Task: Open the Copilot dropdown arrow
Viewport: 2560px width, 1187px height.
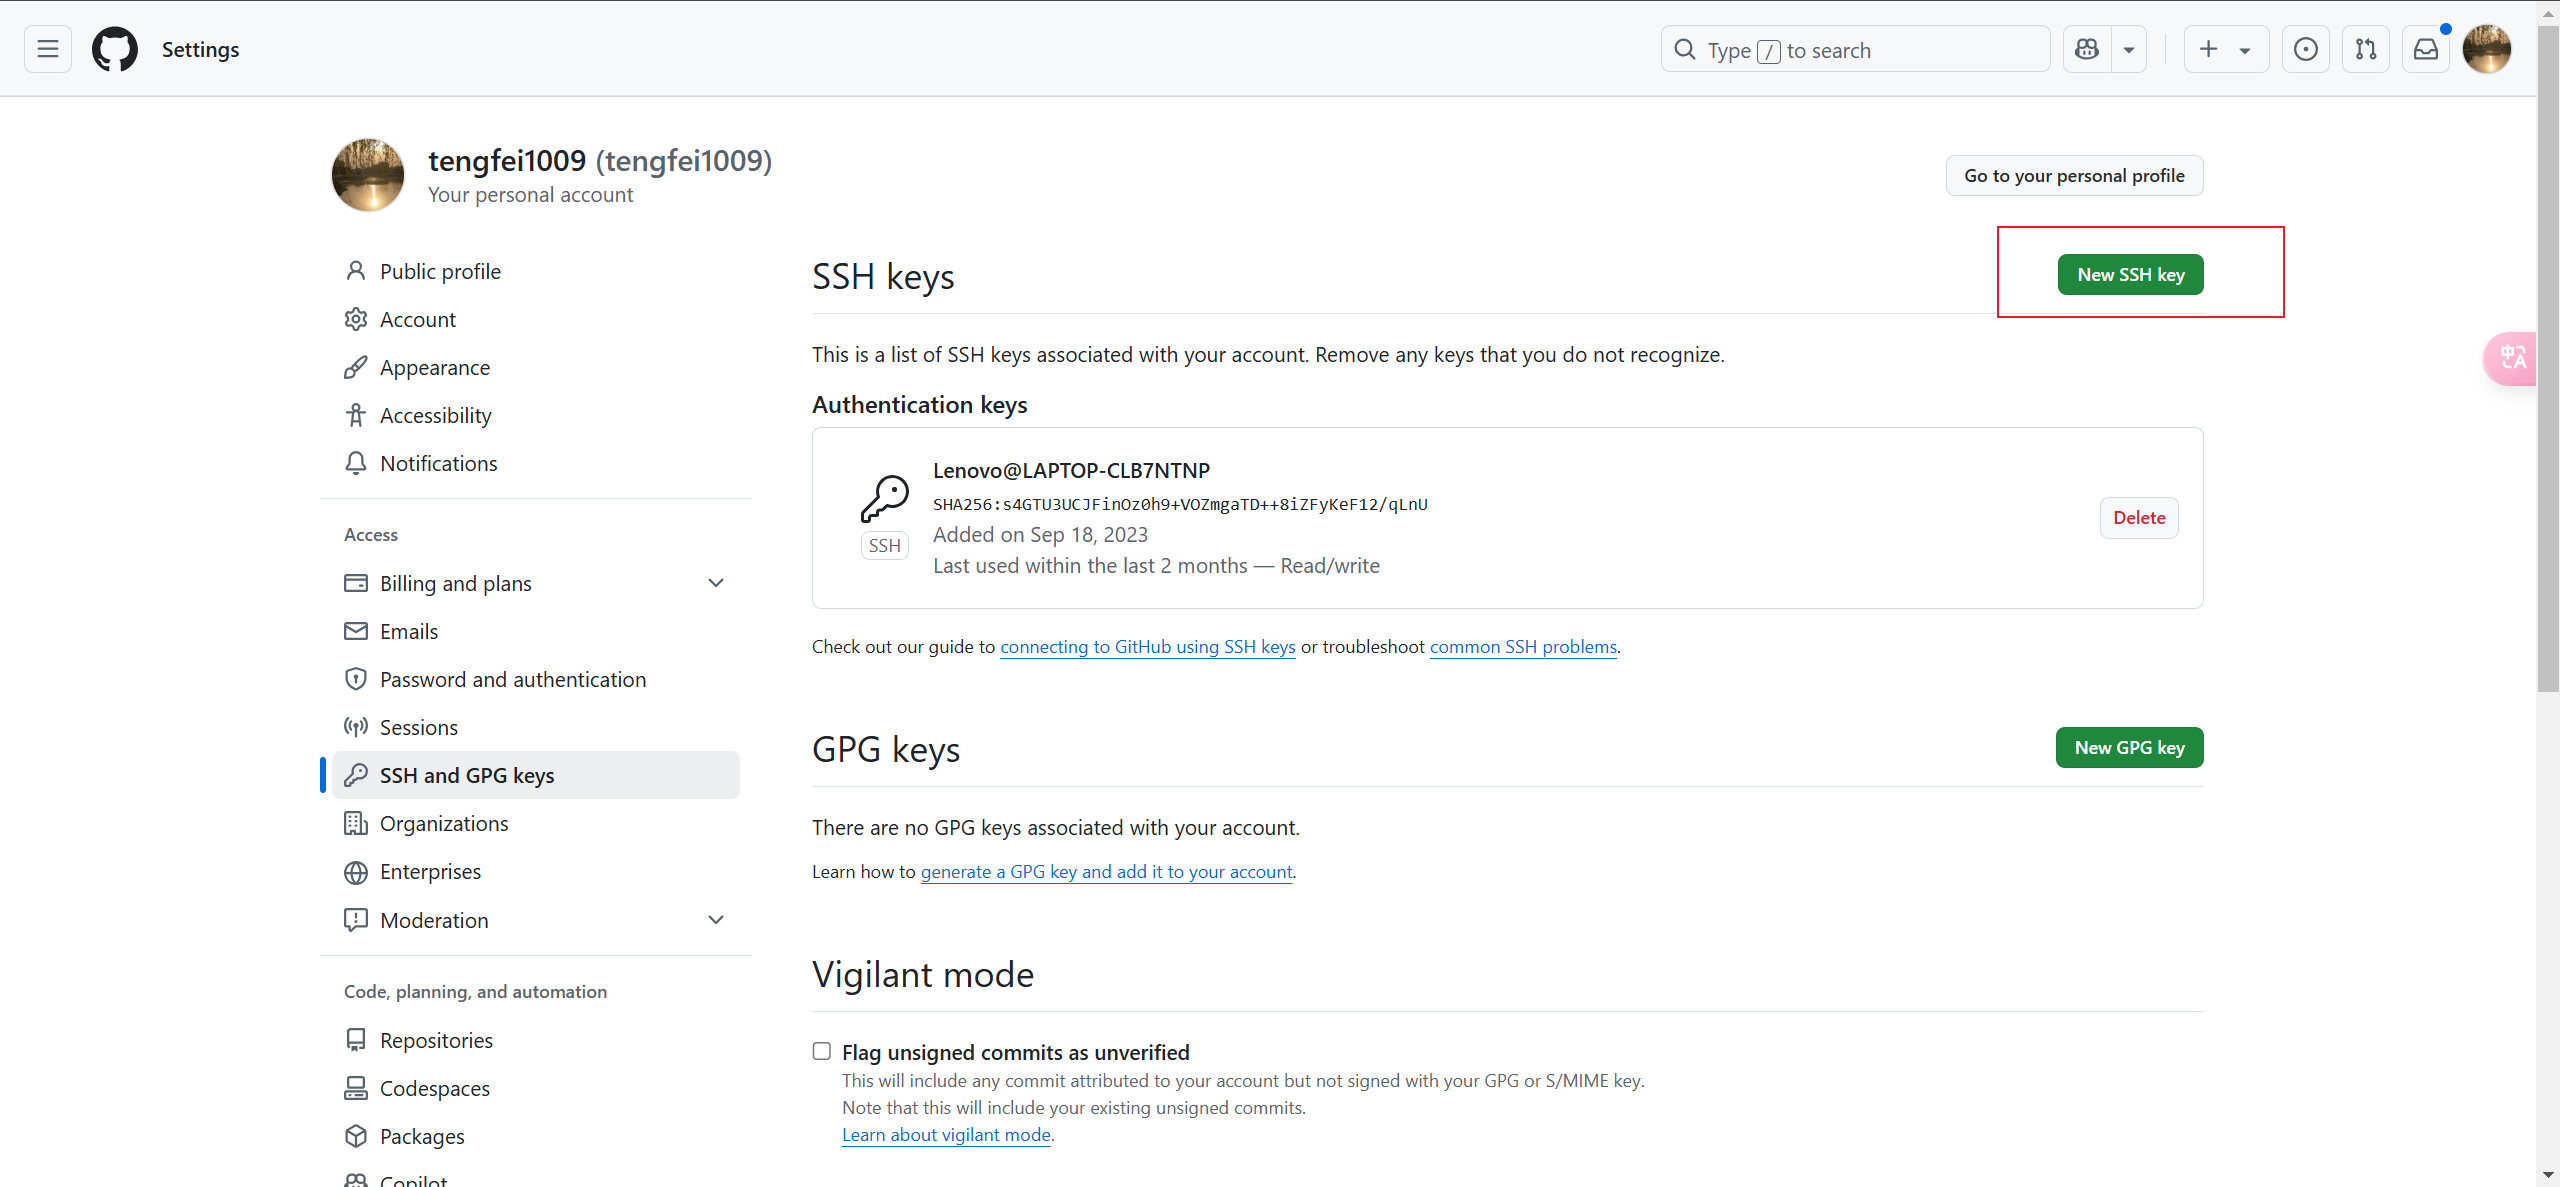Action: click(x=2129, y=49)
